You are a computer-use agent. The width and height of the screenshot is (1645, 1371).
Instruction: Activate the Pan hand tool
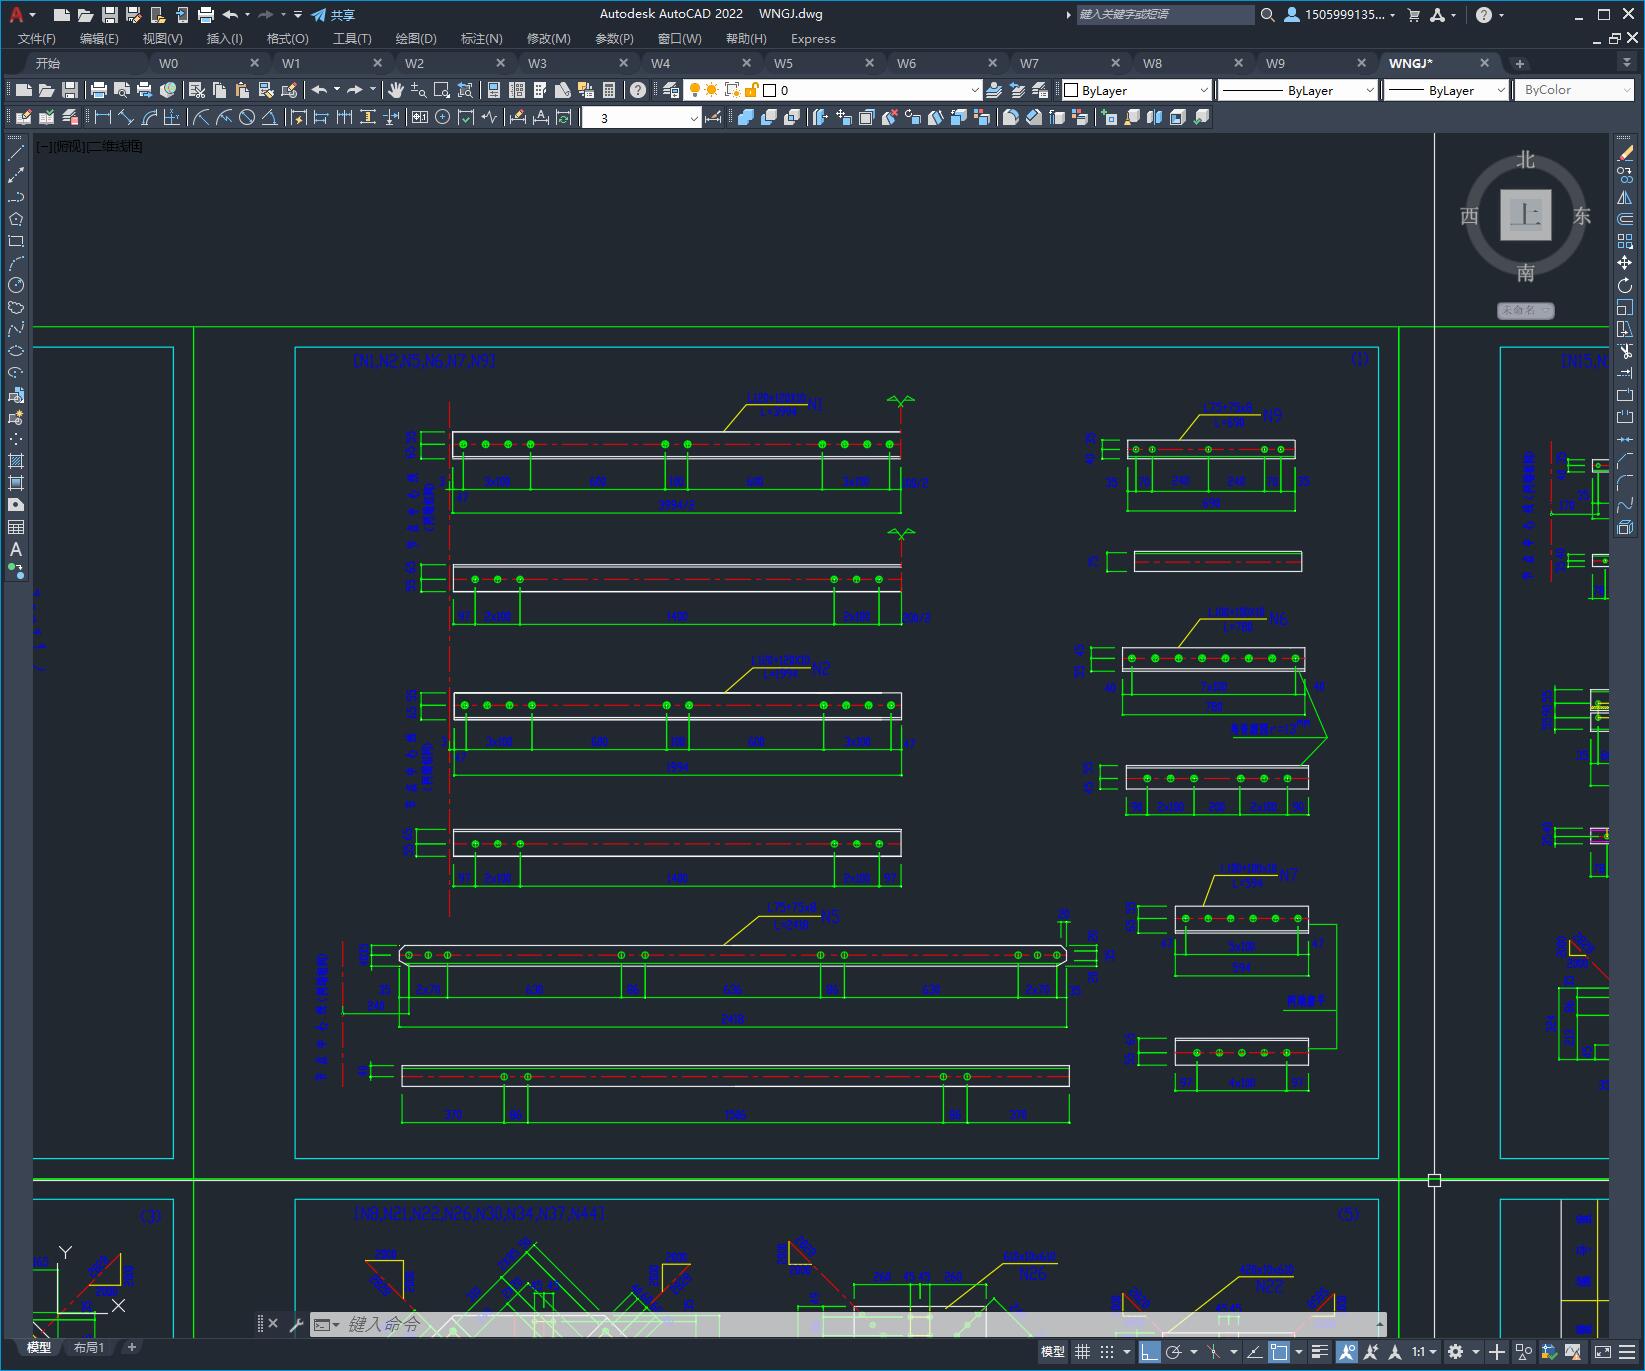(396, 90)
